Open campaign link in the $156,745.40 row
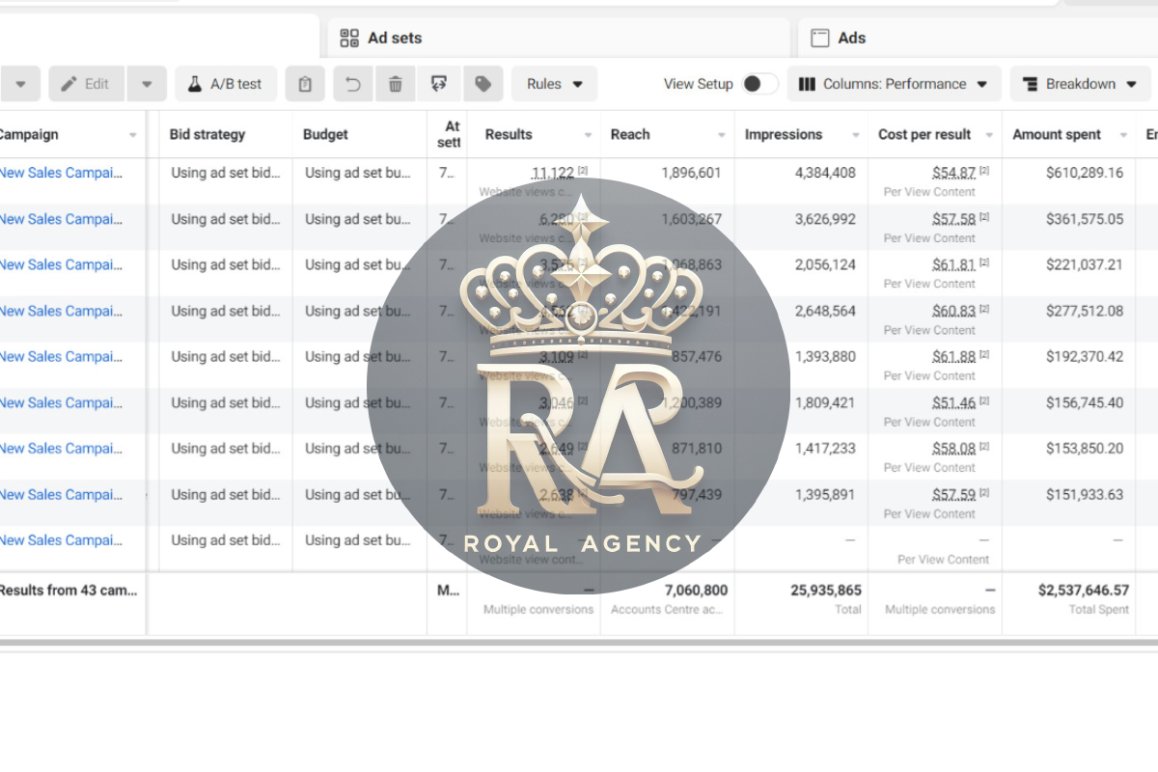The width and height of the screenshot is (1158, 772). 61,403
